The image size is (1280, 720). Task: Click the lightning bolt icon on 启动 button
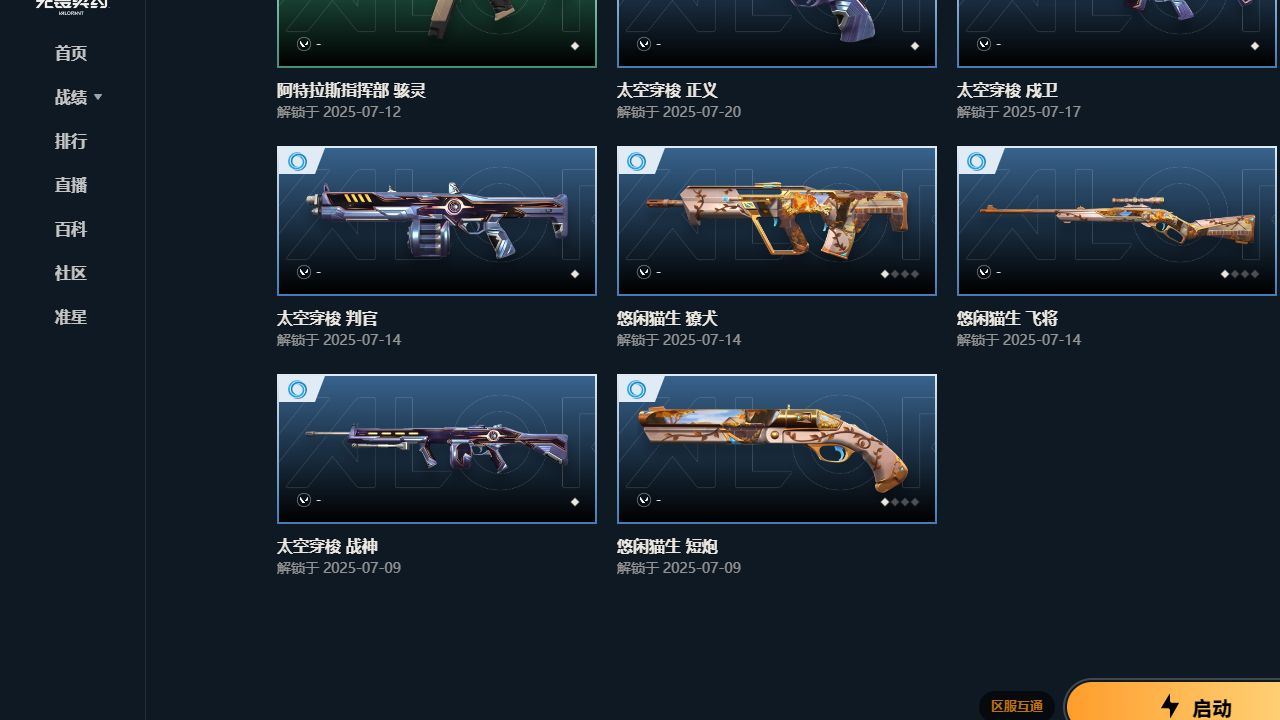tap(1170, 706)
